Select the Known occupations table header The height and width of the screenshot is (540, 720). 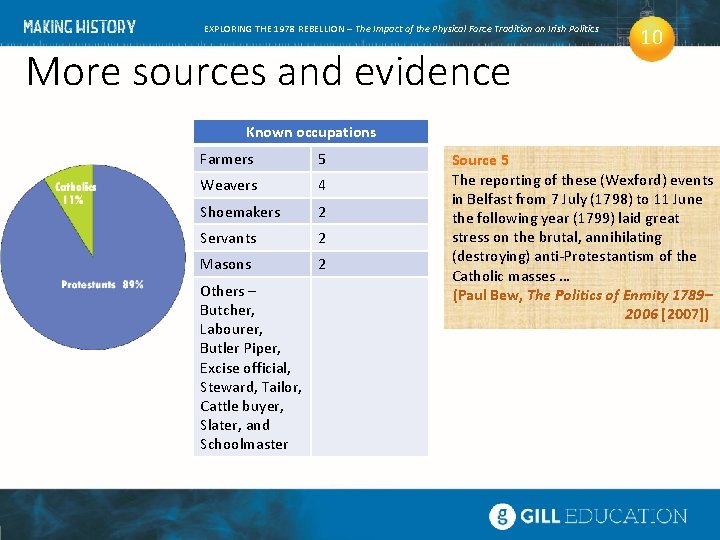311,132
